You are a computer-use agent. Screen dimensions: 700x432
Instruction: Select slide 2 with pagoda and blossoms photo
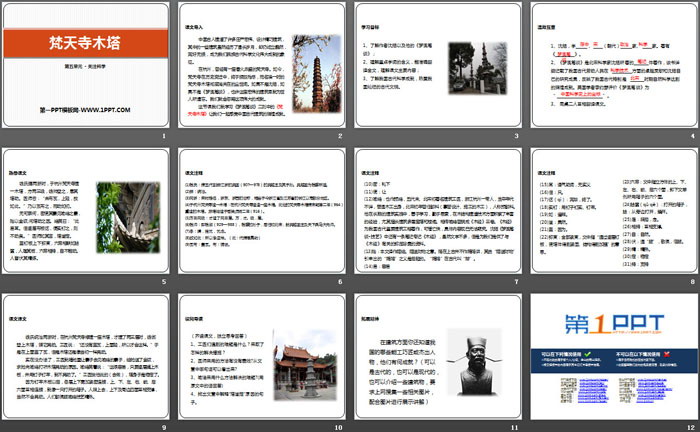pos(262,65)
